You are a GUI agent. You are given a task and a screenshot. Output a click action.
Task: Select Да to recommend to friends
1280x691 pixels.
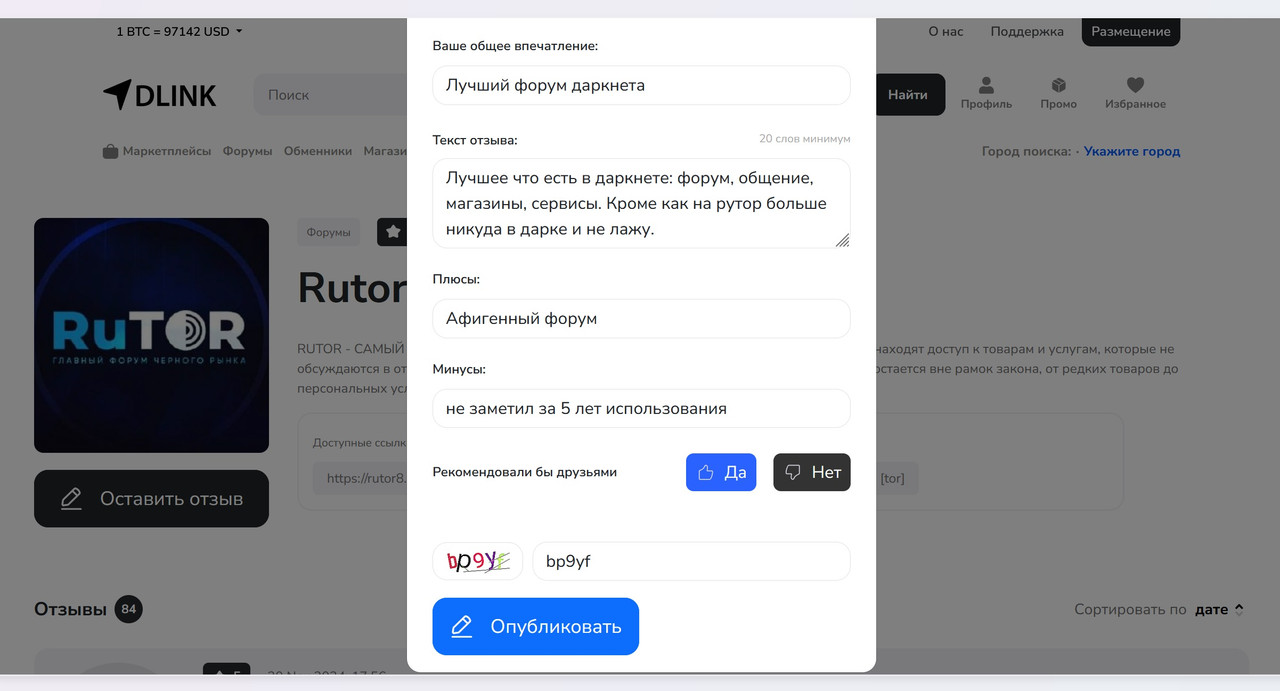point(721,472)
